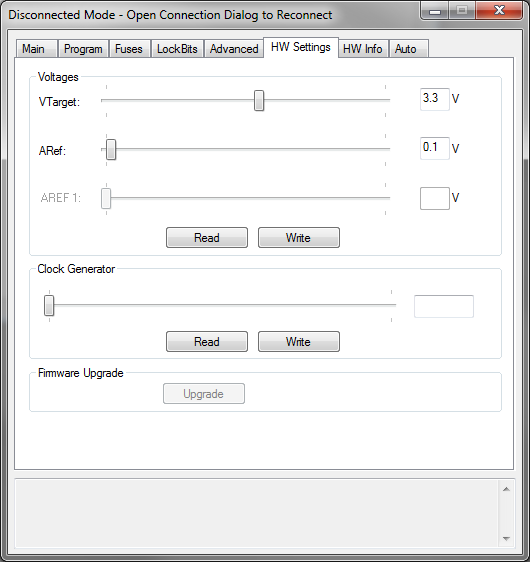The height and width of the screenshot is (562, 530).
Task: Switch to the Main tab
Action: click(37, 49)
